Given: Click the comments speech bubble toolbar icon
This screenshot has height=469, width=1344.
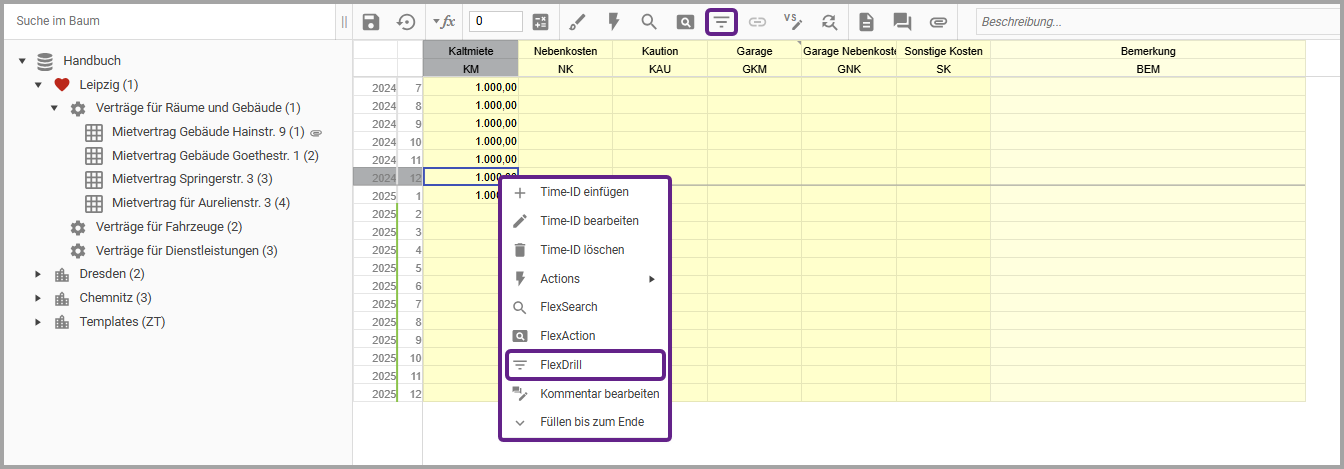Looking at the screenshot, I should 902,21.
